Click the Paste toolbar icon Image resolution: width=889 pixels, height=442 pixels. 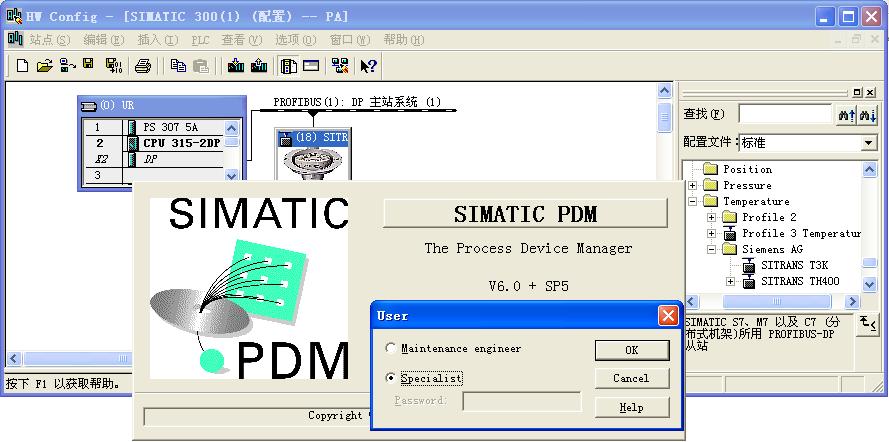click(201, 66)
